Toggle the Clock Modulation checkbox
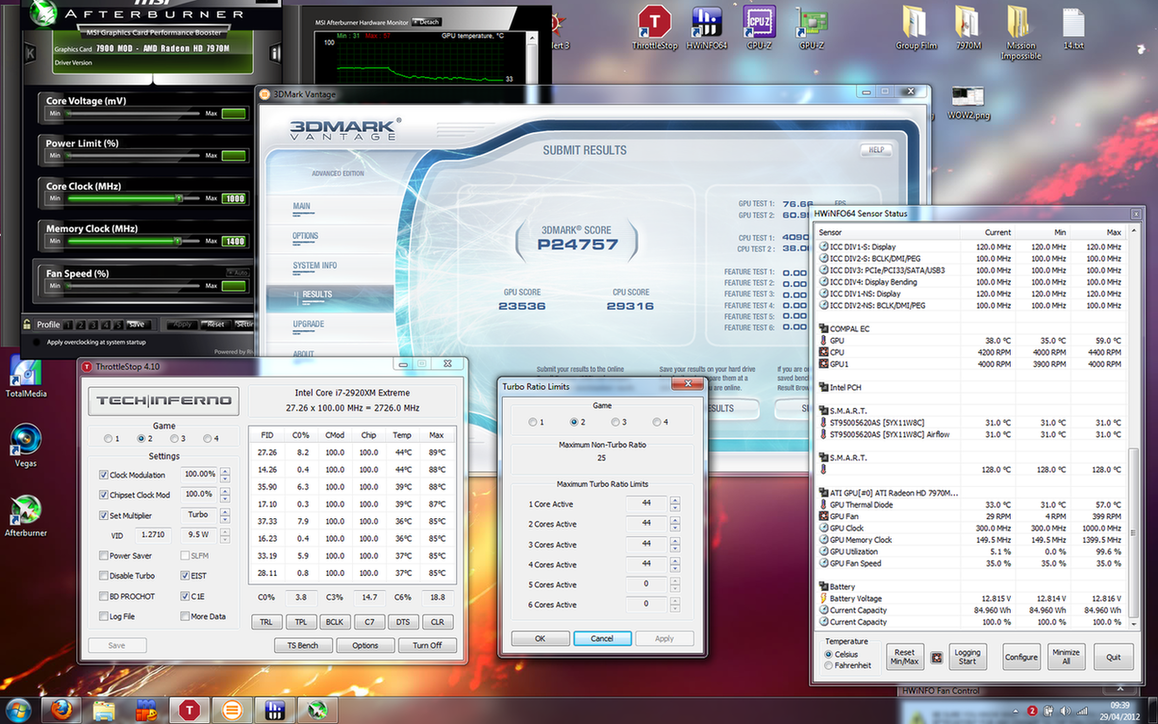Image resolution: width=1158 pixels, height=724 pixels. click(x=103, y=475)
